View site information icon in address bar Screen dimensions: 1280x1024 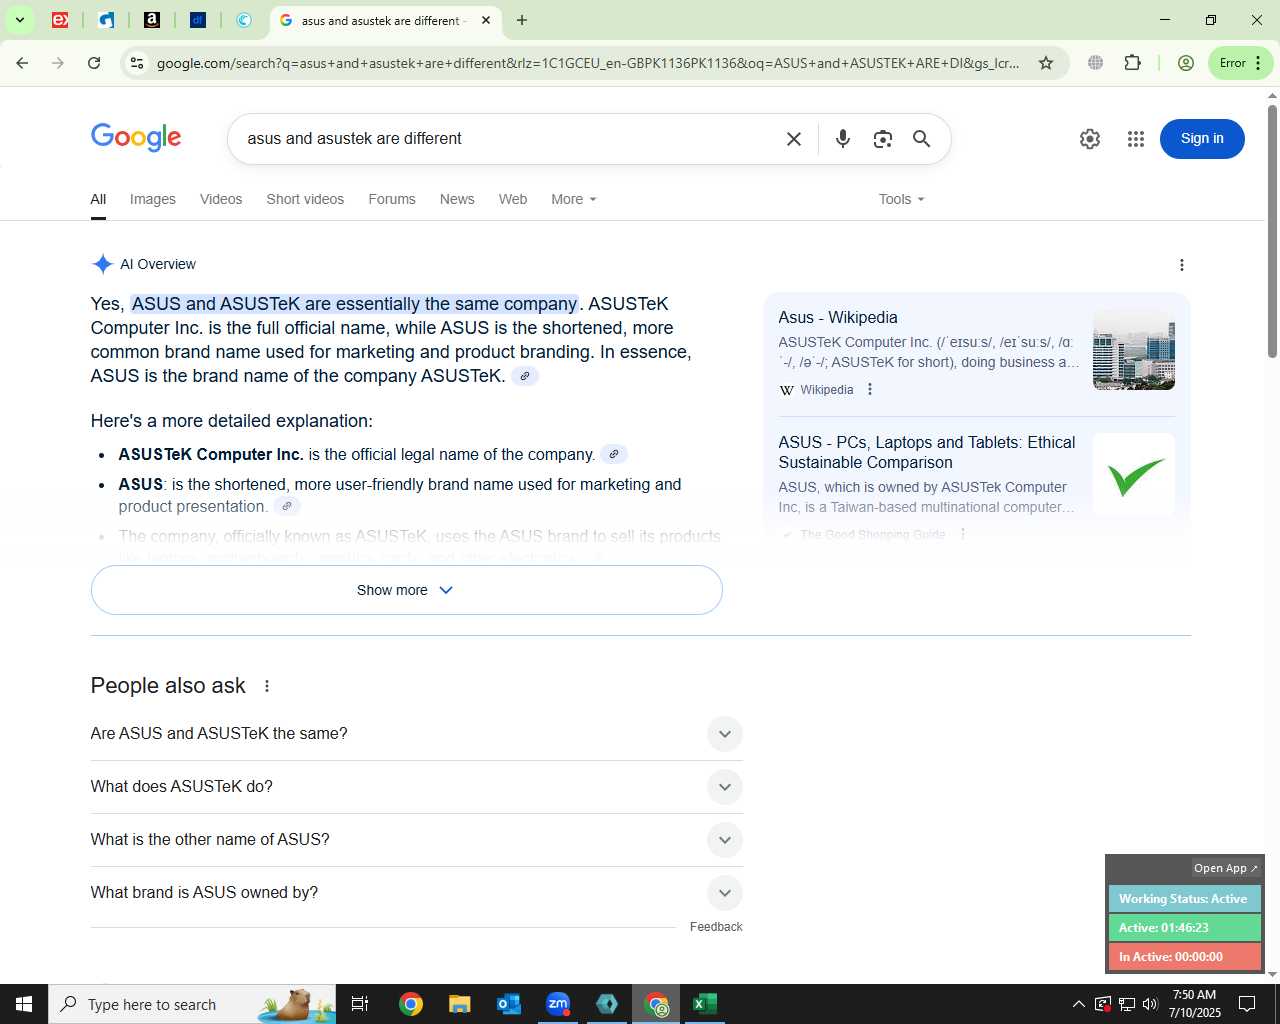click(x=137, y=63)
